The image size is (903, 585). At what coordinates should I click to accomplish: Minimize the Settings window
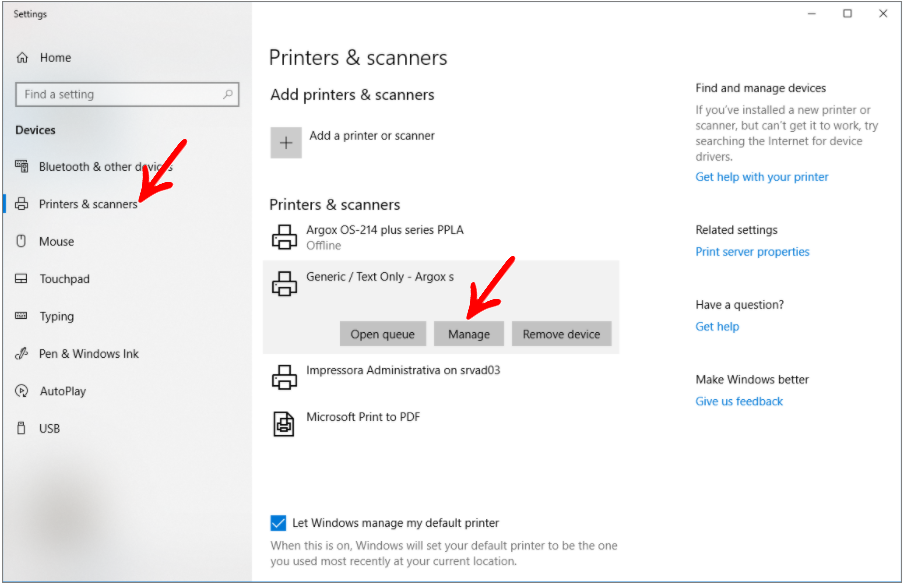coord(812,13)
